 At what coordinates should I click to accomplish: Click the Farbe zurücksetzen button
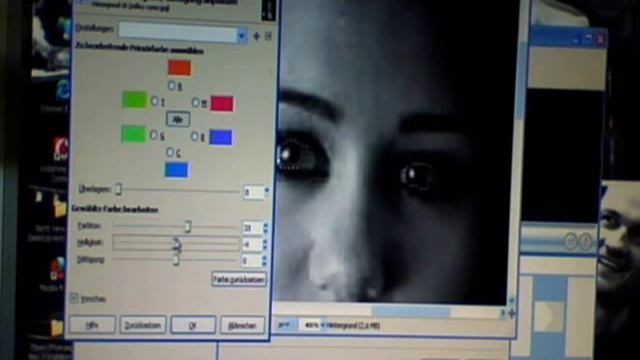[x=239, y=280]
